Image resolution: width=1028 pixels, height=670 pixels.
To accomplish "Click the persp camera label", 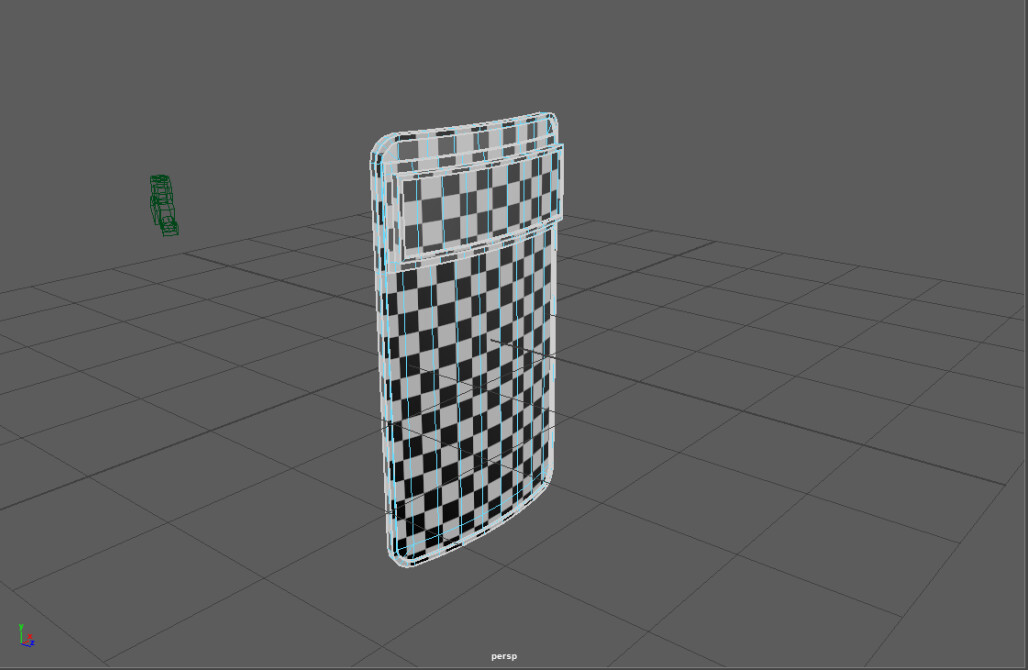I will (x=503, y=655).
